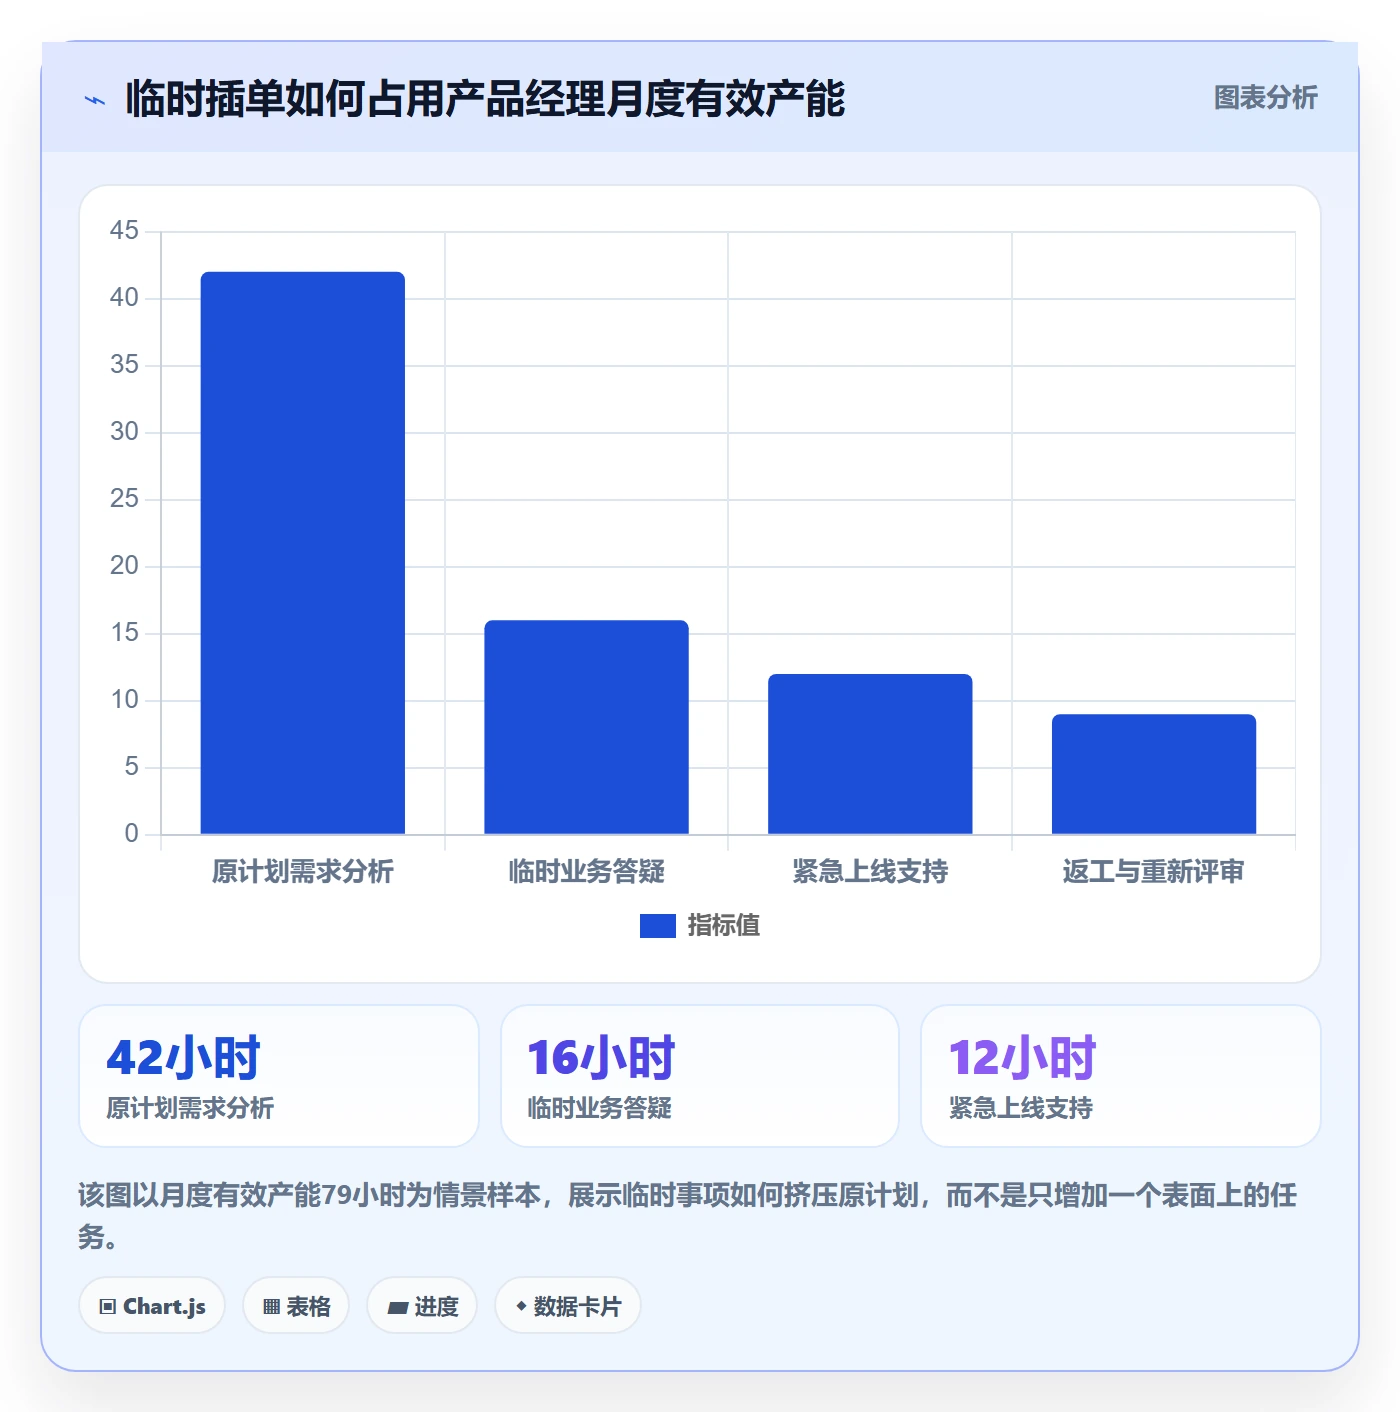Image resolution: width=1400 pixels, height=1412 pixels.
Task: Click the chart title 临时插单如何占用产品经理月度有效产能
Action: tap(485, 99)
